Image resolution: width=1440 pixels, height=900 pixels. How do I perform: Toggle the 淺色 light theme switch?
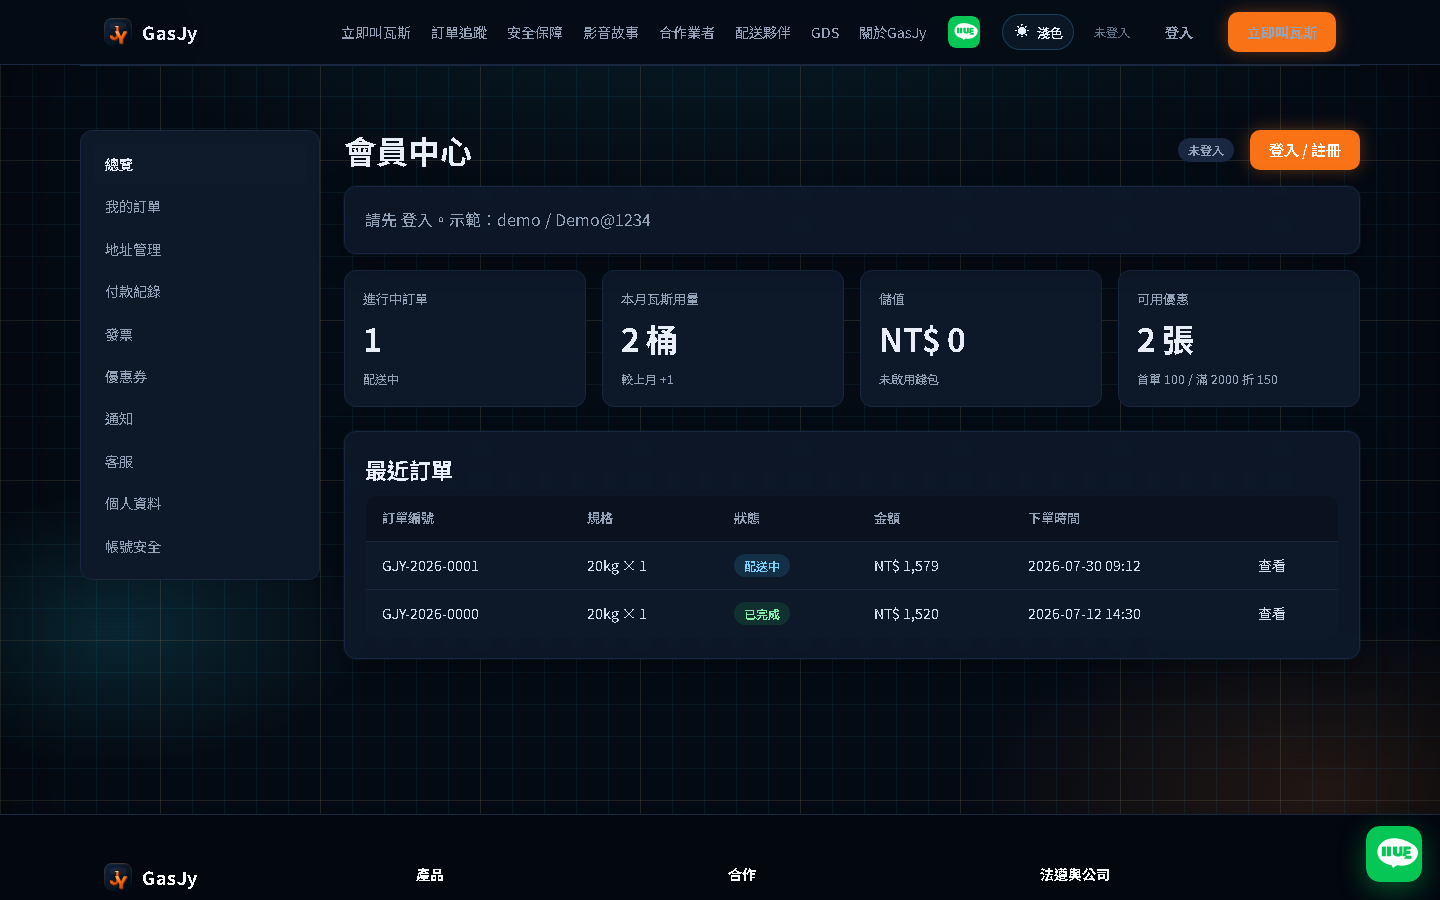tap(1038, 32)
